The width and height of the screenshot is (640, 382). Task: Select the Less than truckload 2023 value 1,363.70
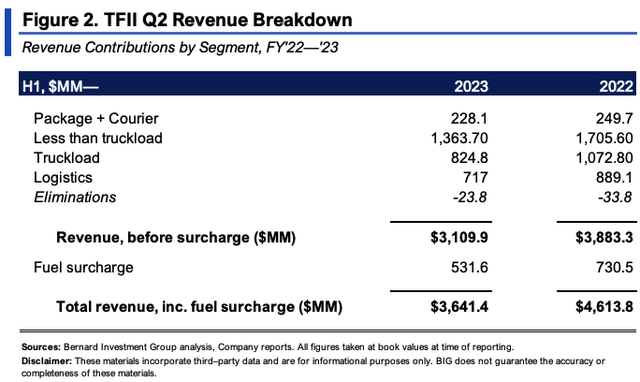[x=459, y=138]
